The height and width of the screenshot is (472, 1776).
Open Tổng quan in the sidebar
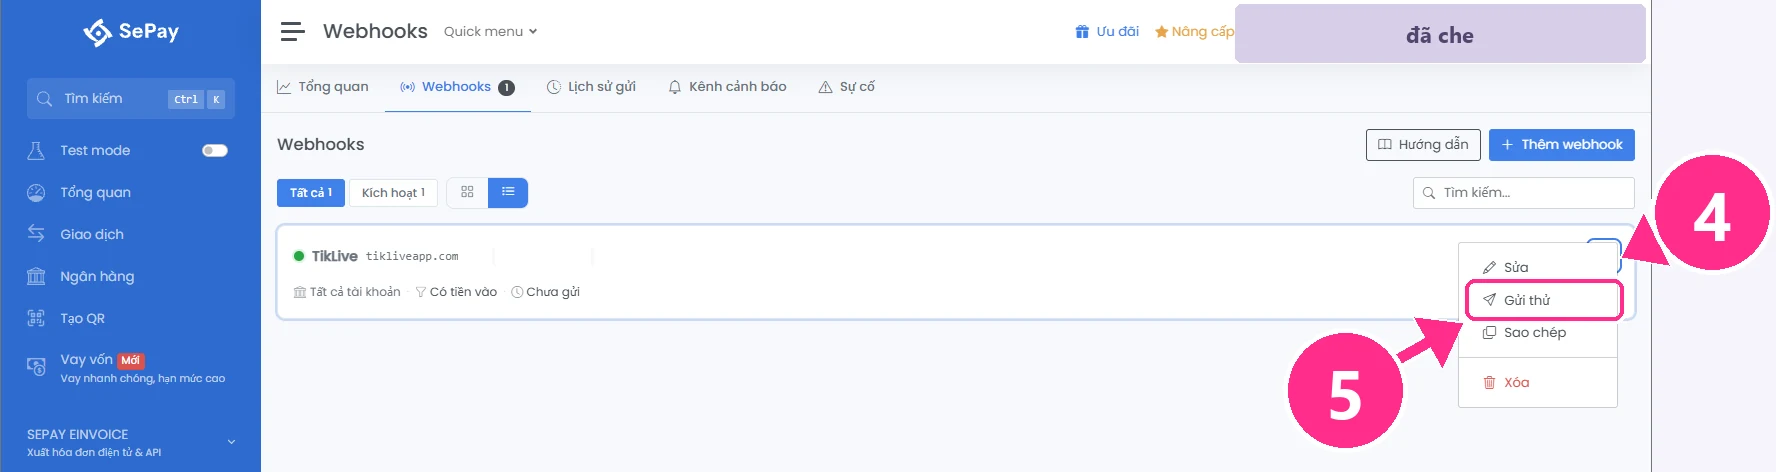click(x=95, y=192)
